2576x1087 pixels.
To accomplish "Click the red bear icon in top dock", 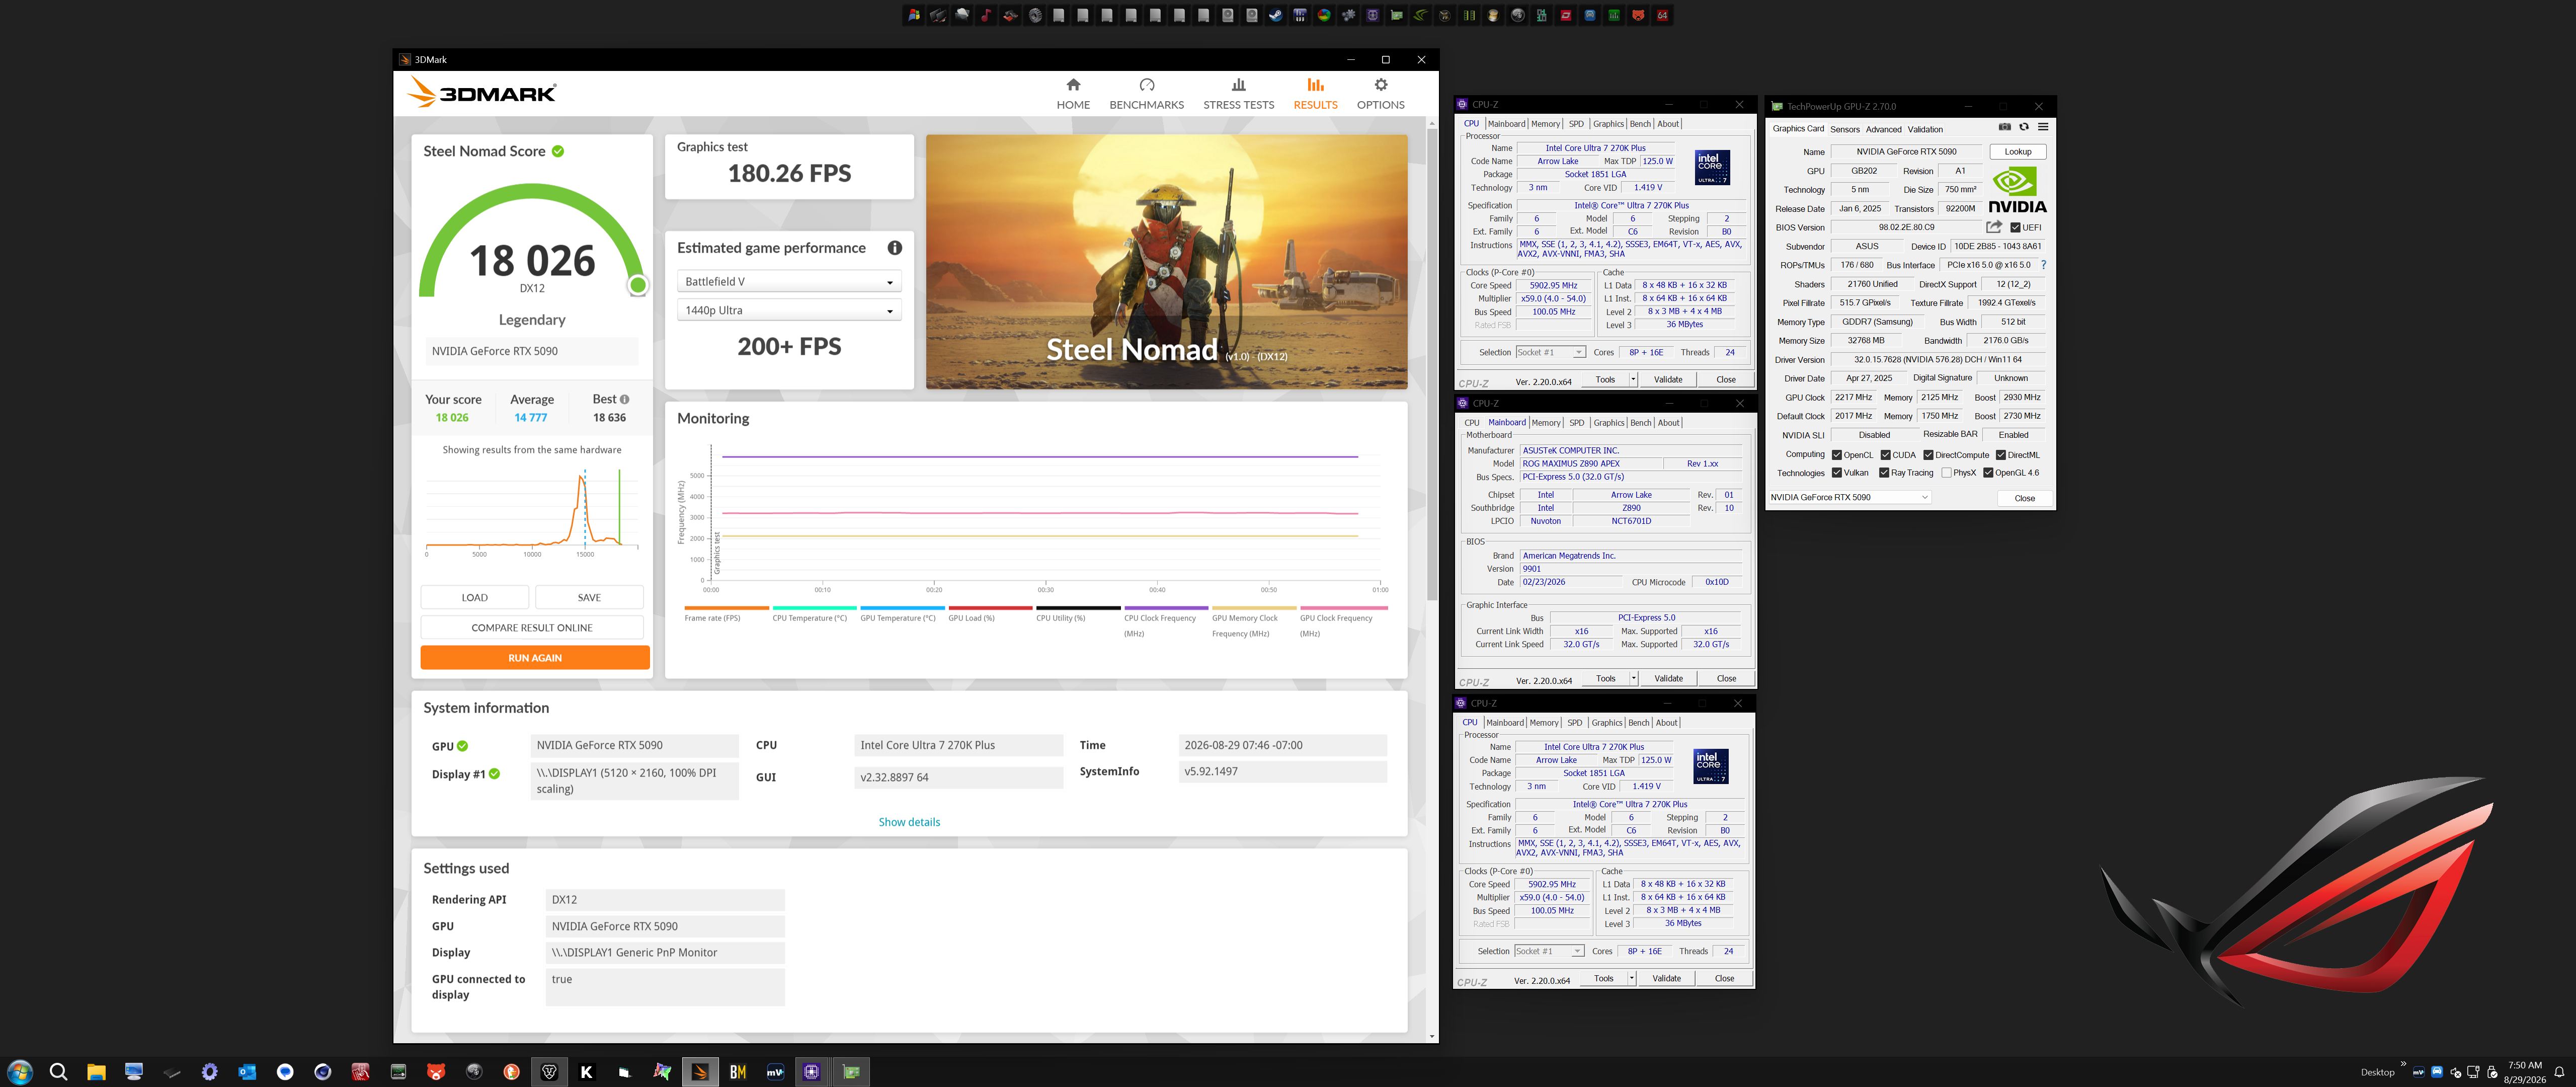I will coord(1638,15).
